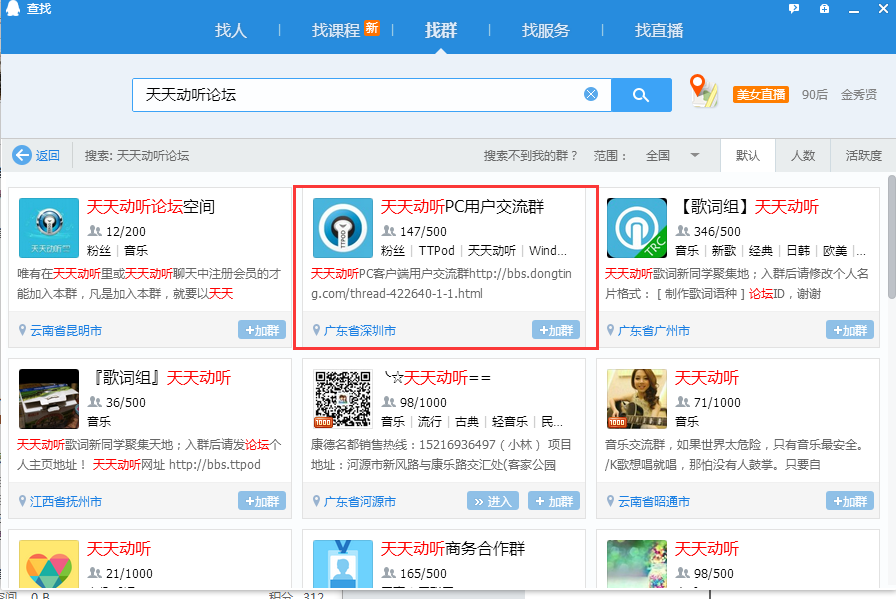896x599 pixels.
Task: Open the avatar of 天天动听PC用户交流群
Action: point(343,228)
